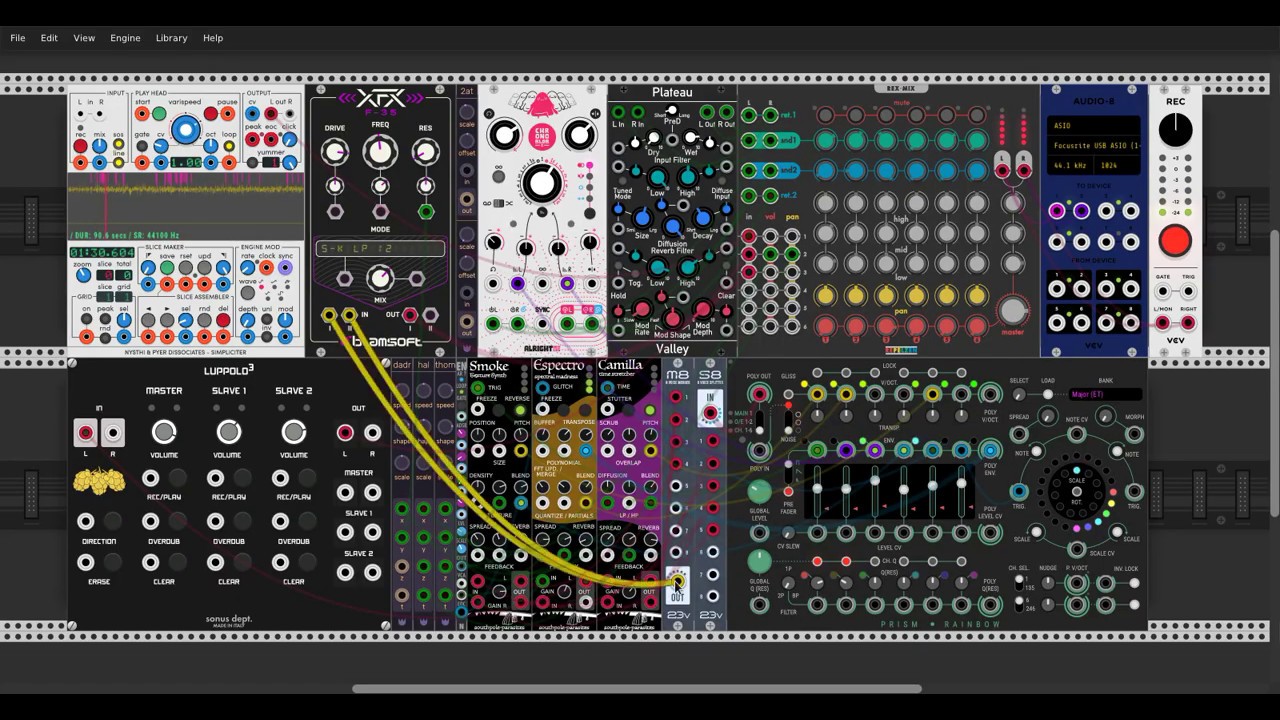Viewport: 1280px width, 720px height.
Task: Open the File menu
Action: click(x=18, y=38)
